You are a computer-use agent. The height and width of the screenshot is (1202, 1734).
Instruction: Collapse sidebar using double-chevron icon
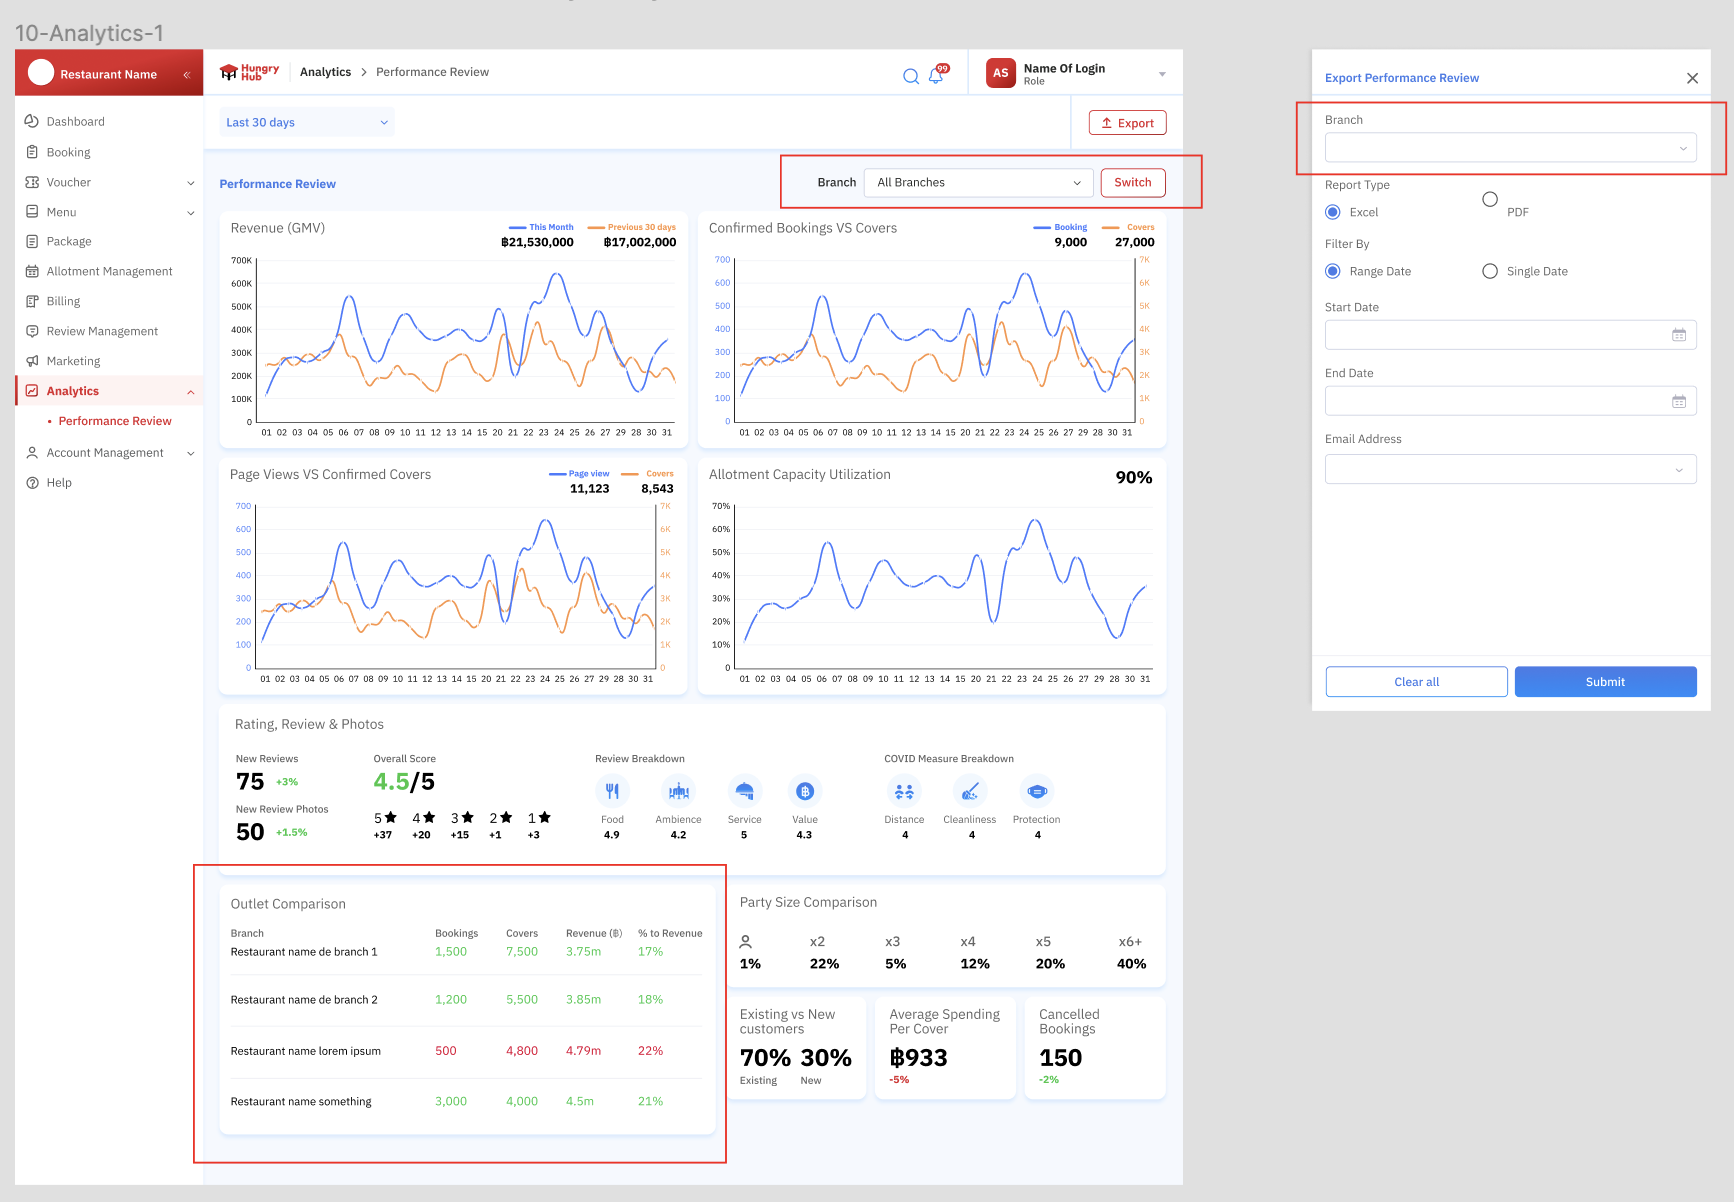click(x=186, y=75)
